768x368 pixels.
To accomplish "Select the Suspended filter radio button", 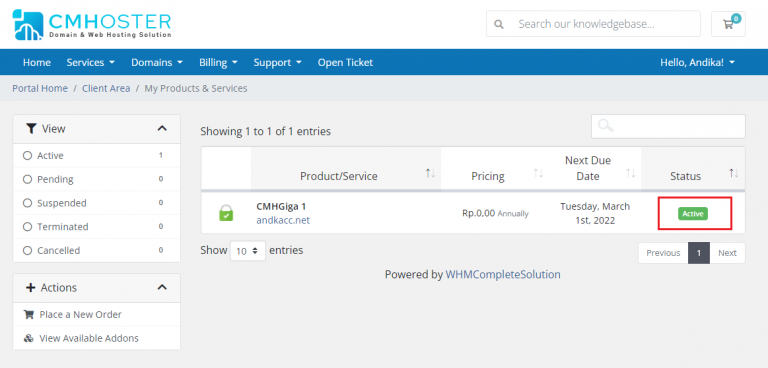I will [x=27, y=203].
